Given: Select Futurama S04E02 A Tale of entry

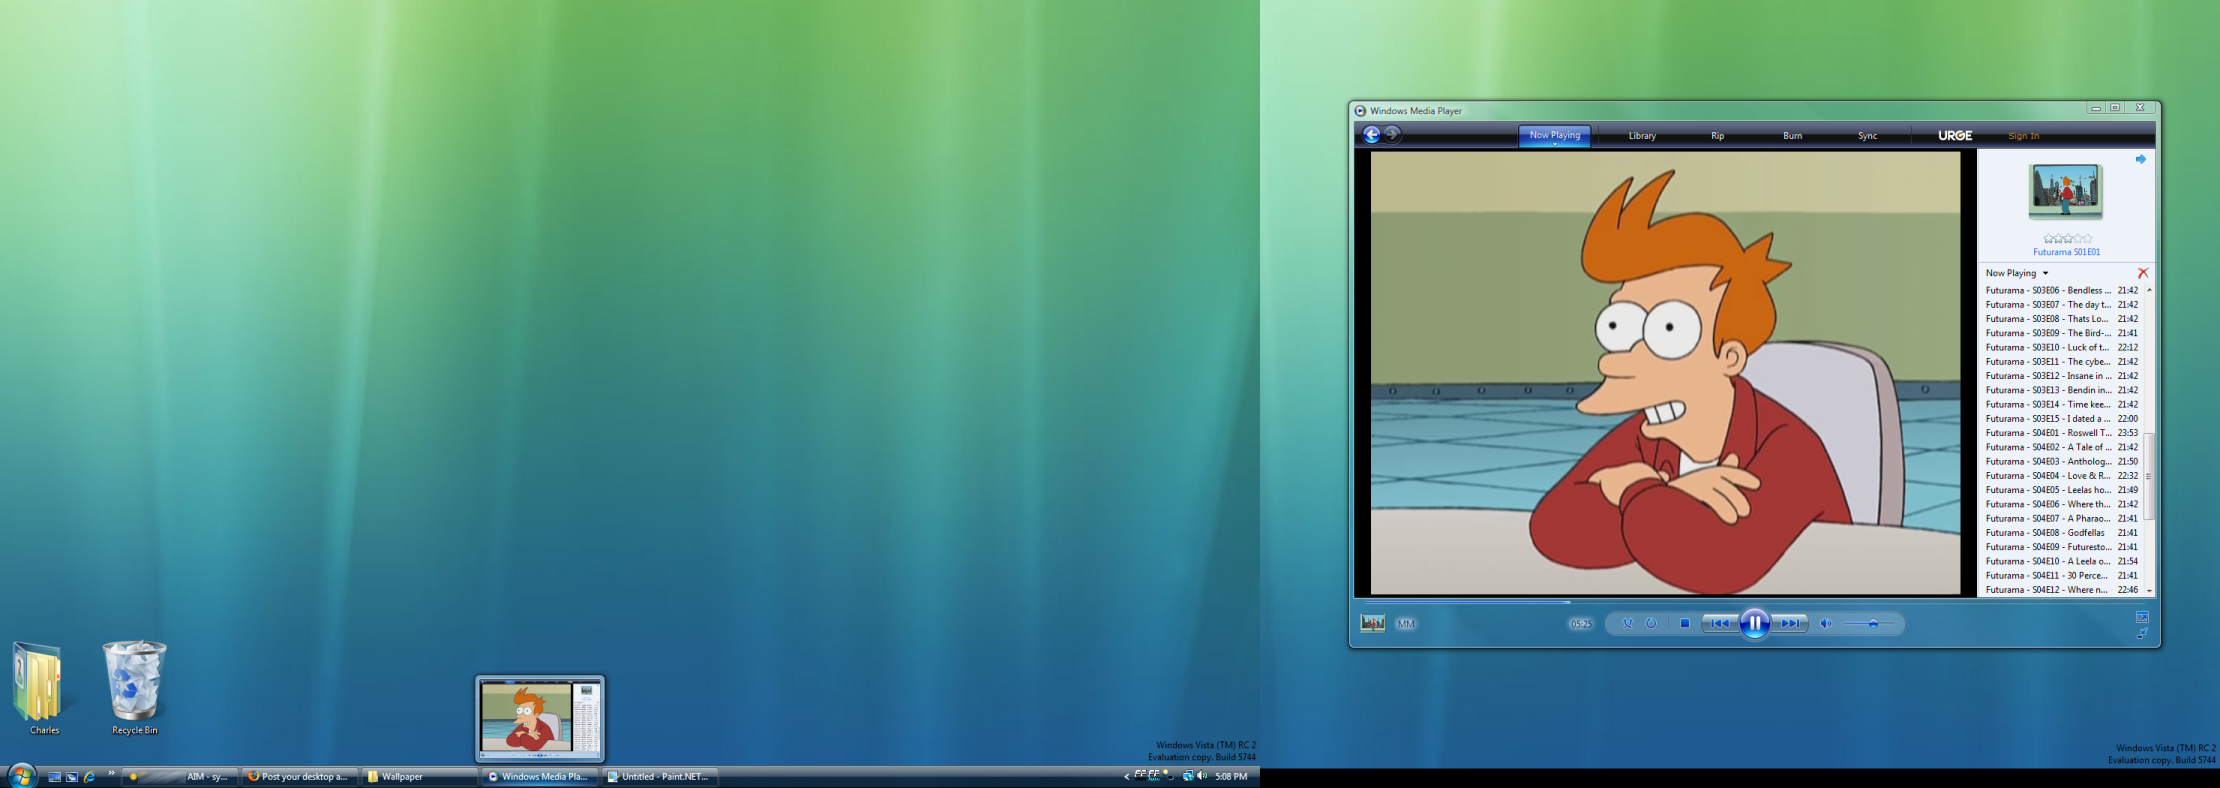Looking at the screenshot, I should pos(2061,447).
